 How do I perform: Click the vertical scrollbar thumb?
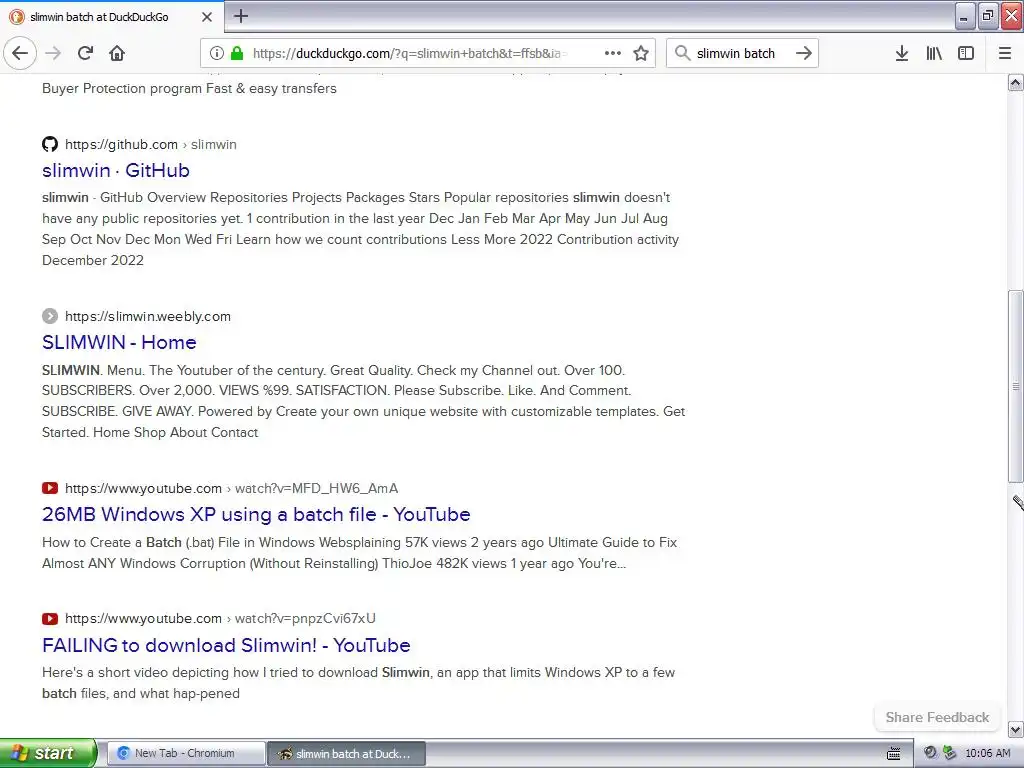[x=1016, y=385]
